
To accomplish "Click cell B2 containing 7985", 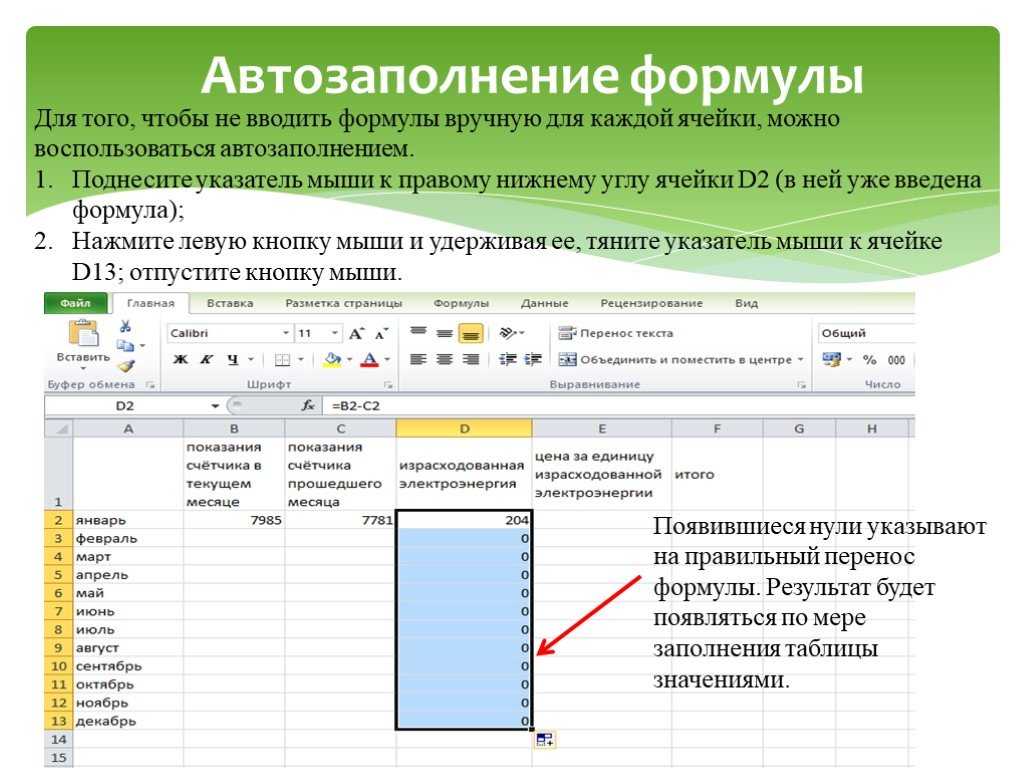I will [234, 520].
